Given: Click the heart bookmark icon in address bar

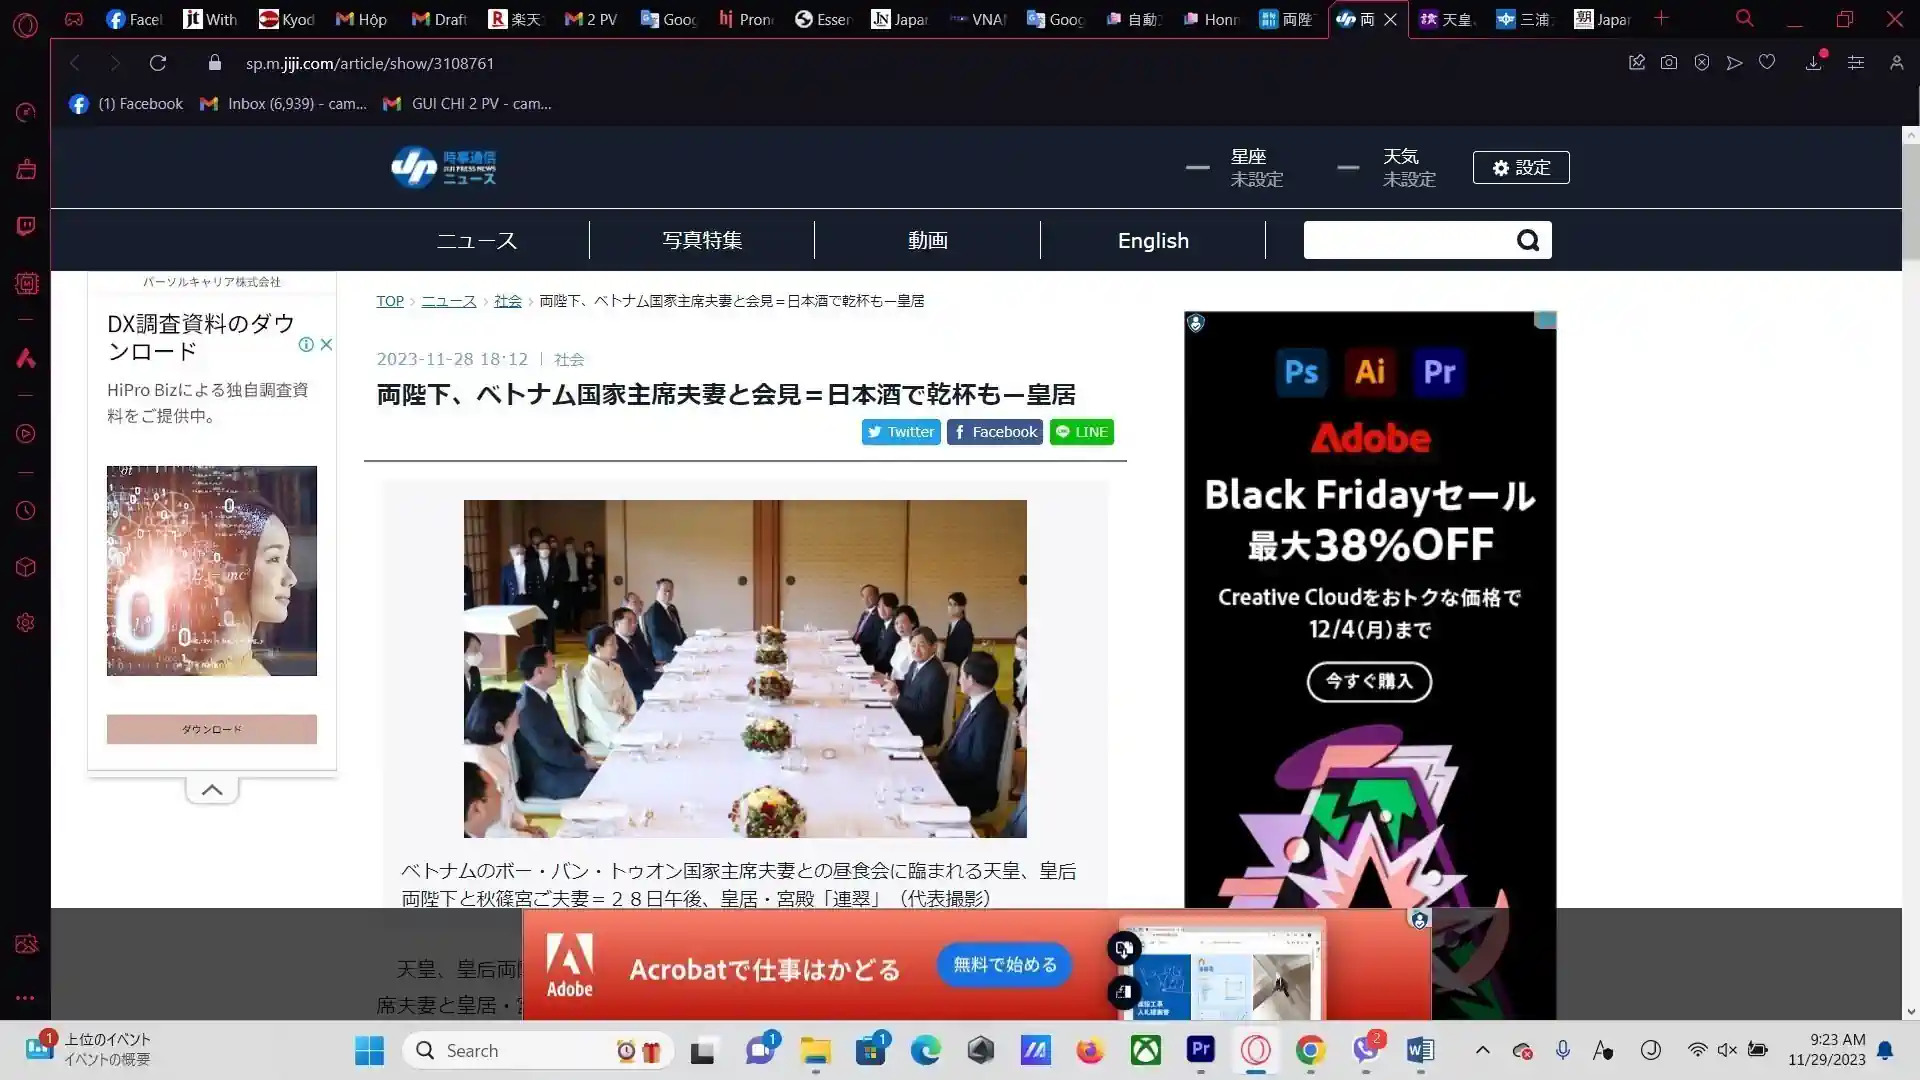Looking at the screenshot, I should tap(1767, 63).
